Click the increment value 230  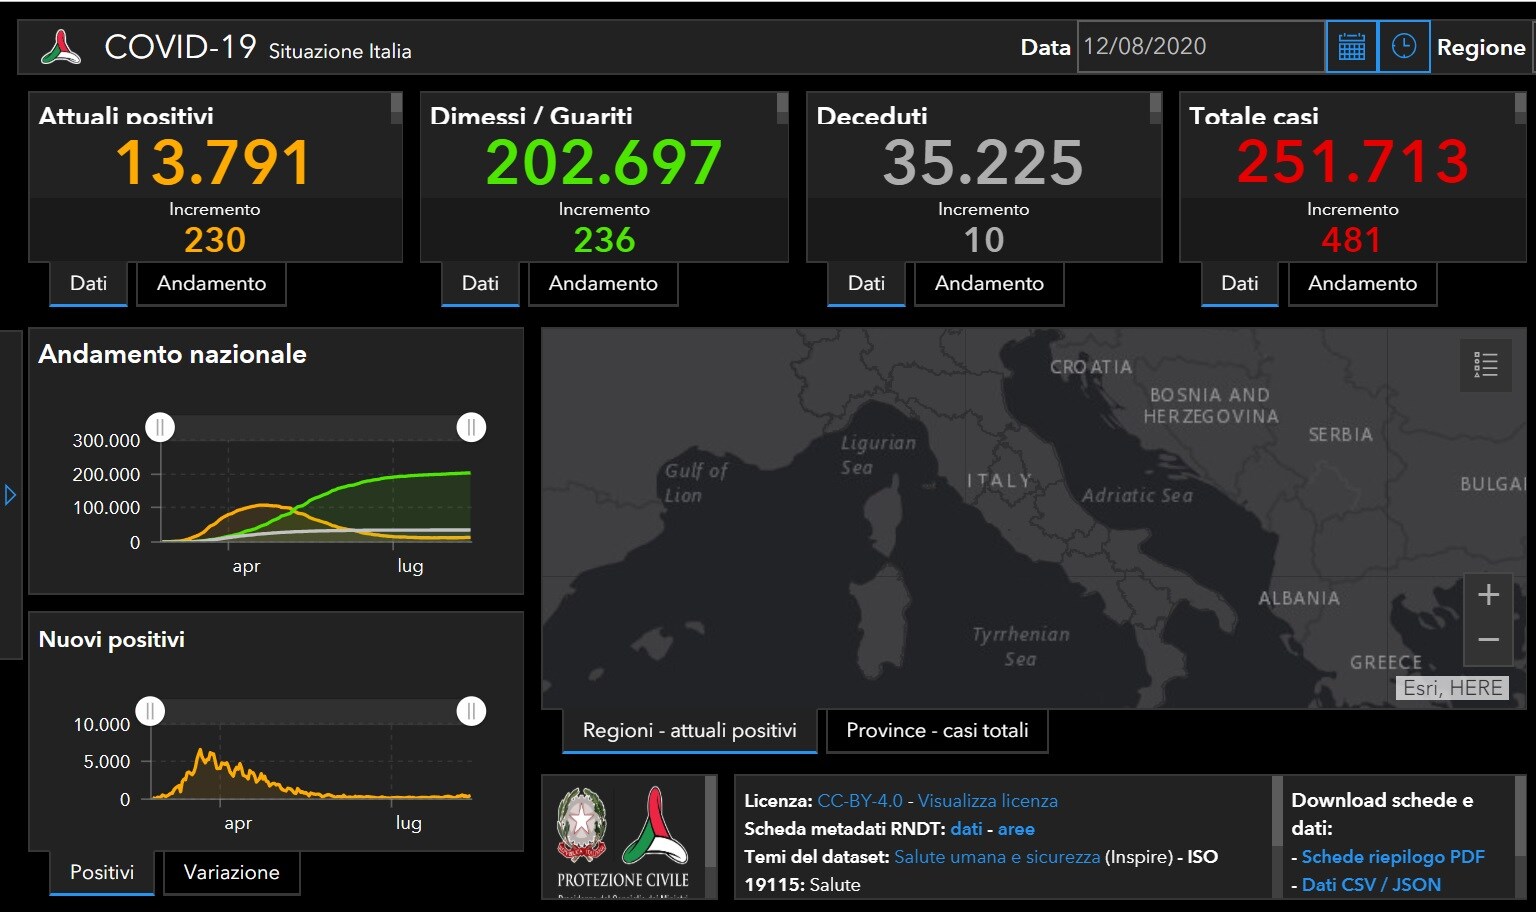point(215,240)
